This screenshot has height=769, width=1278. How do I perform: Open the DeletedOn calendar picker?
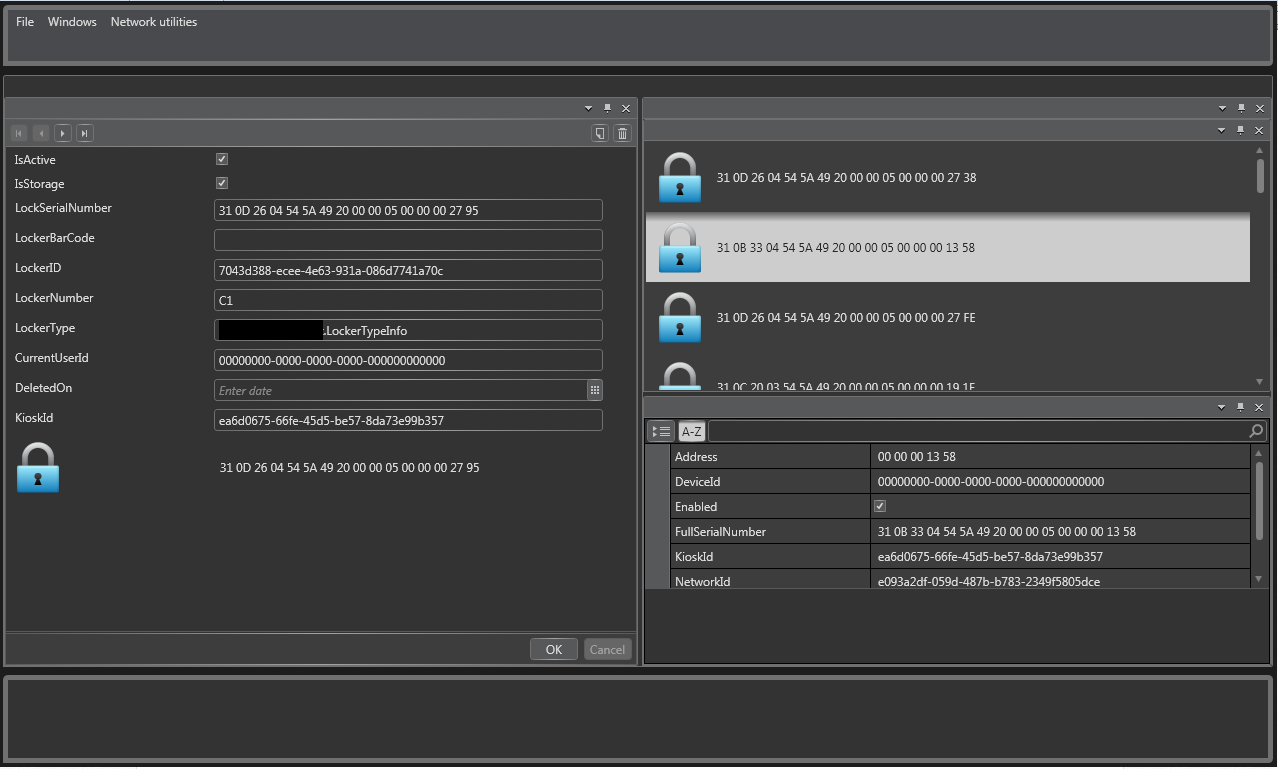[x=595, y=390]
